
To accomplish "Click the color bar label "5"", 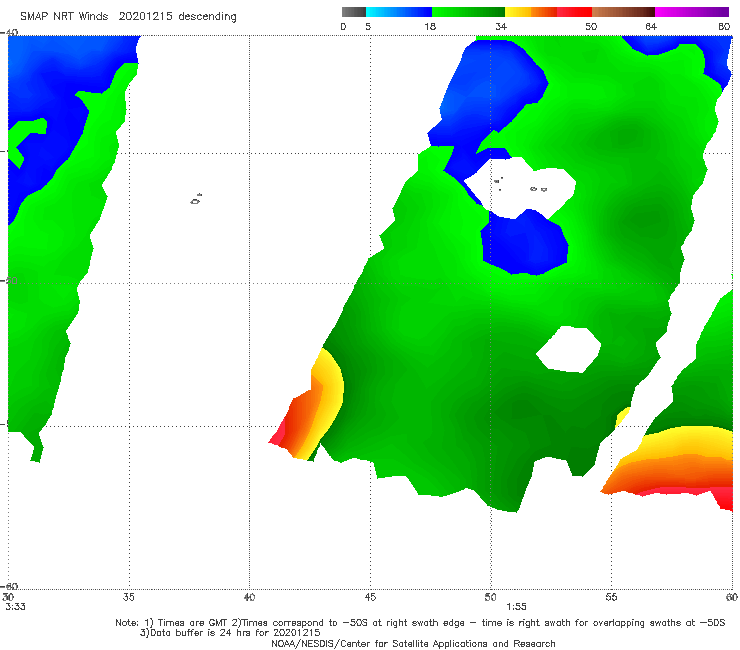I will (x=368, y=27).
